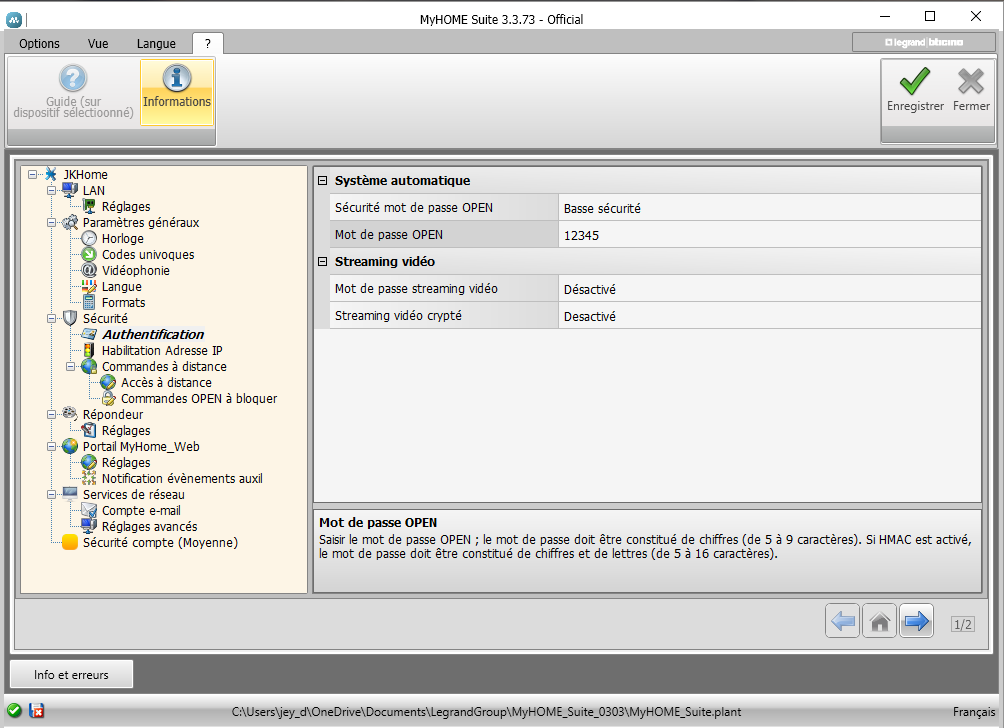
Task: Select Réglages under Répondeur
Action: point(126,430)
